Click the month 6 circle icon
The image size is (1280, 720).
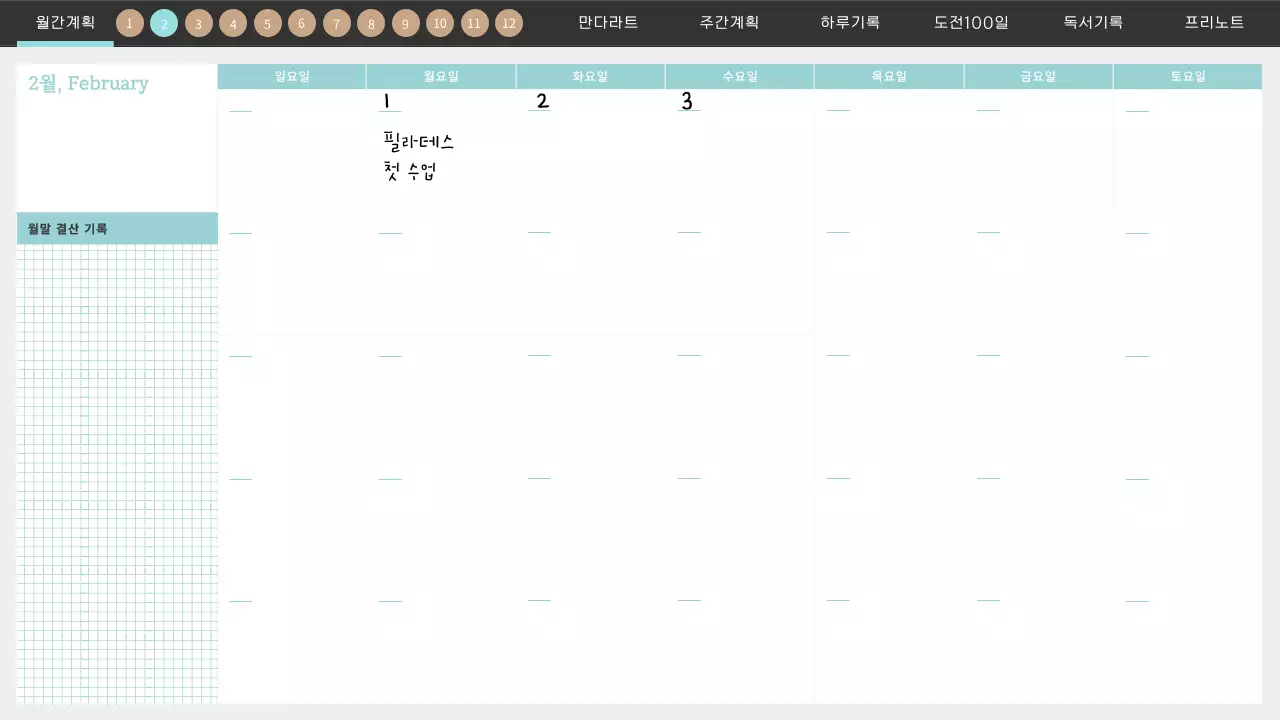coord(302,23)
